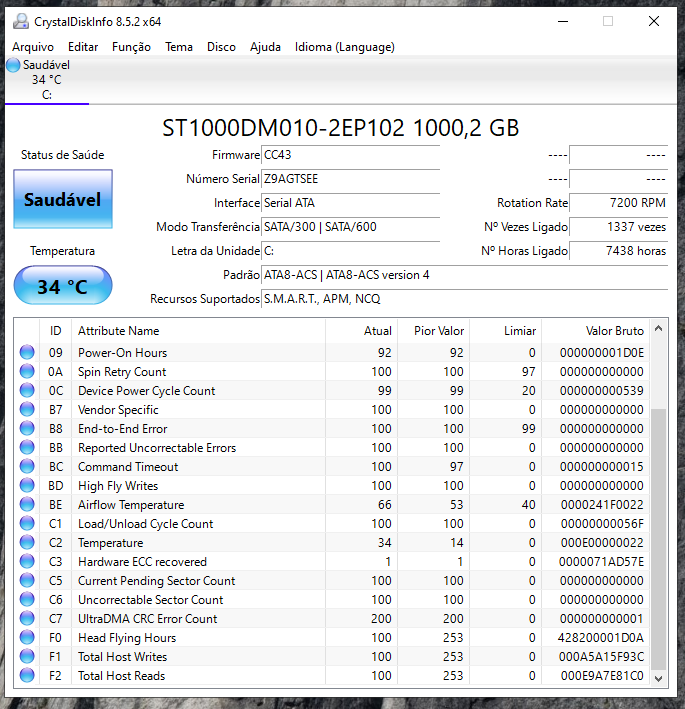Click the Padrão field showing ATA8-ACS
This screenshot has height=709, width=685.
(x=464, y=275)
